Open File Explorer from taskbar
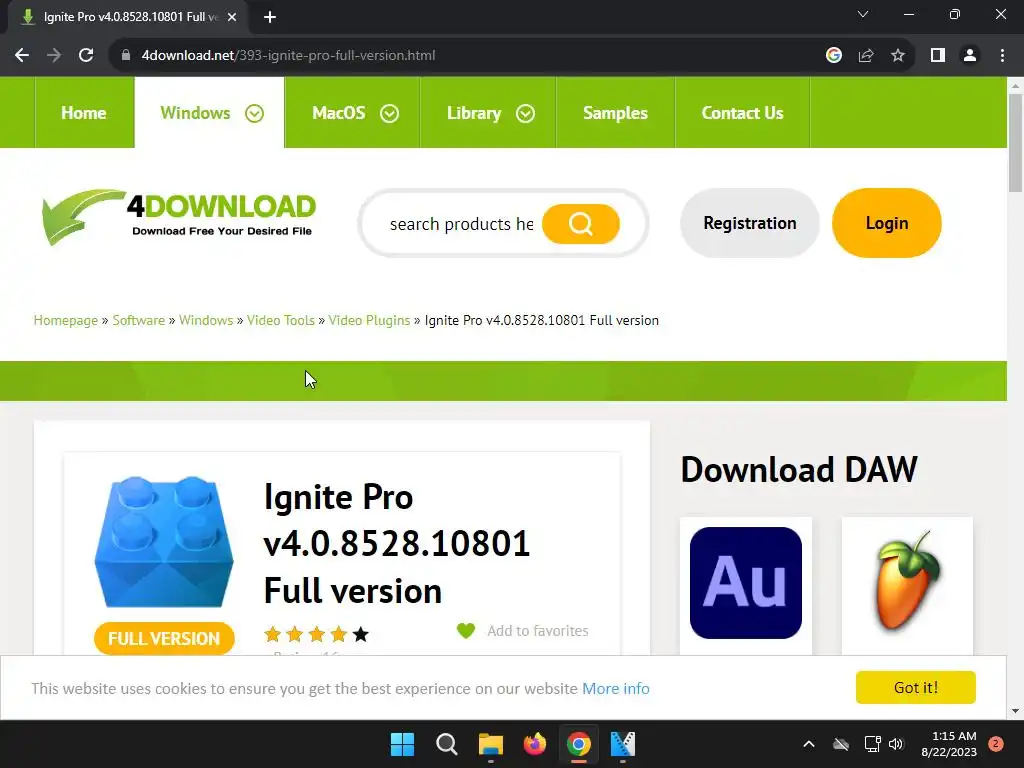The image size is (1024, 768). (x=490, y=744)
